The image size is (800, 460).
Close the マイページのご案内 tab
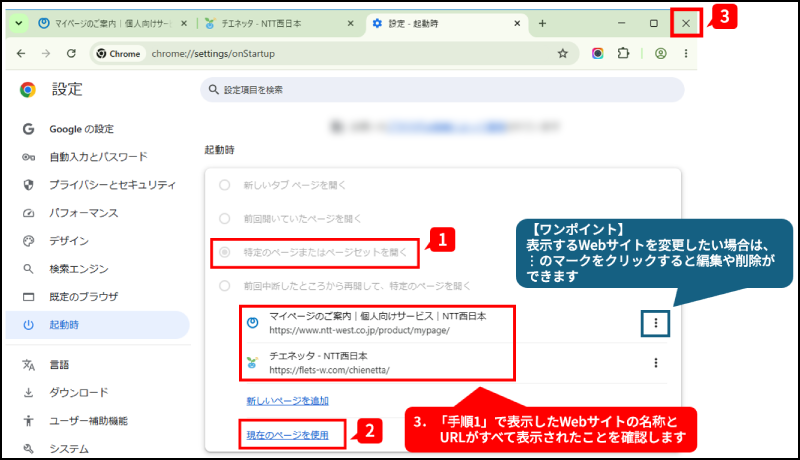coord(184,23)
